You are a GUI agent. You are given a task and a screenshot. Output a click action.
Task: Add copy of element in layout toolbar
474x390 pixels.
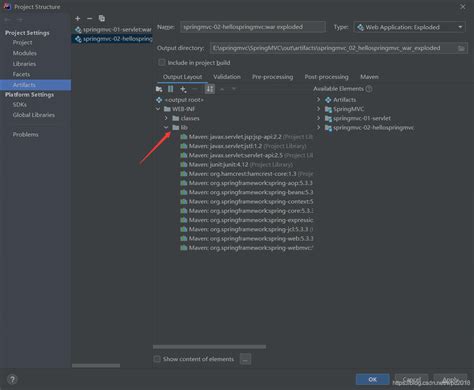pos(183,89)
